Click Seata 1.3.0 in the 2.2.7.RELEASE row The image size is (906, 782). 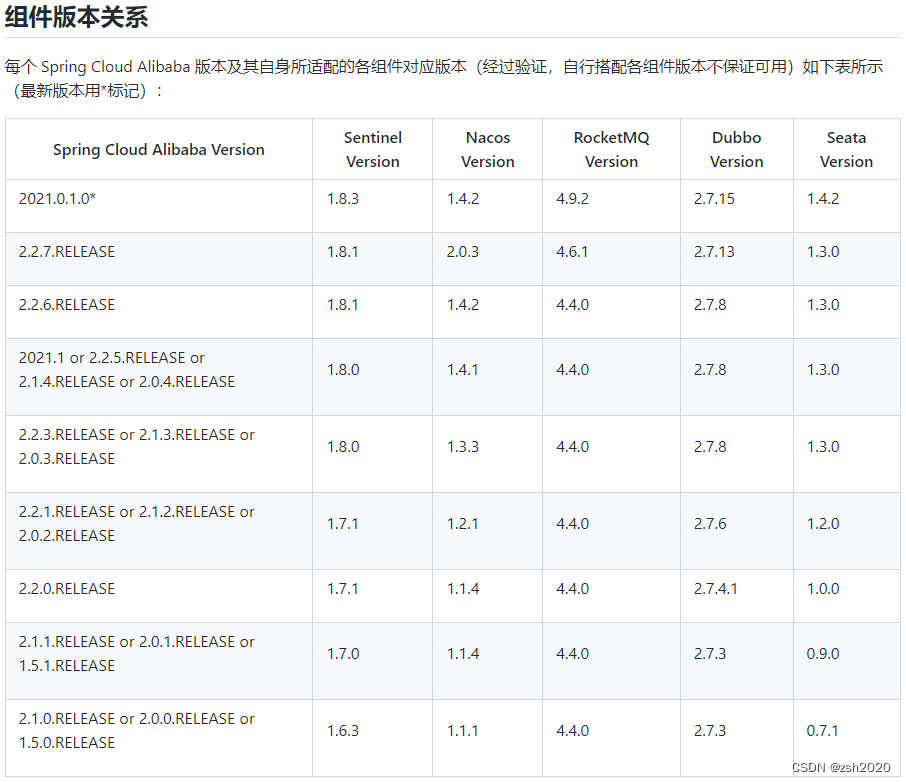(x=823, y=252)
